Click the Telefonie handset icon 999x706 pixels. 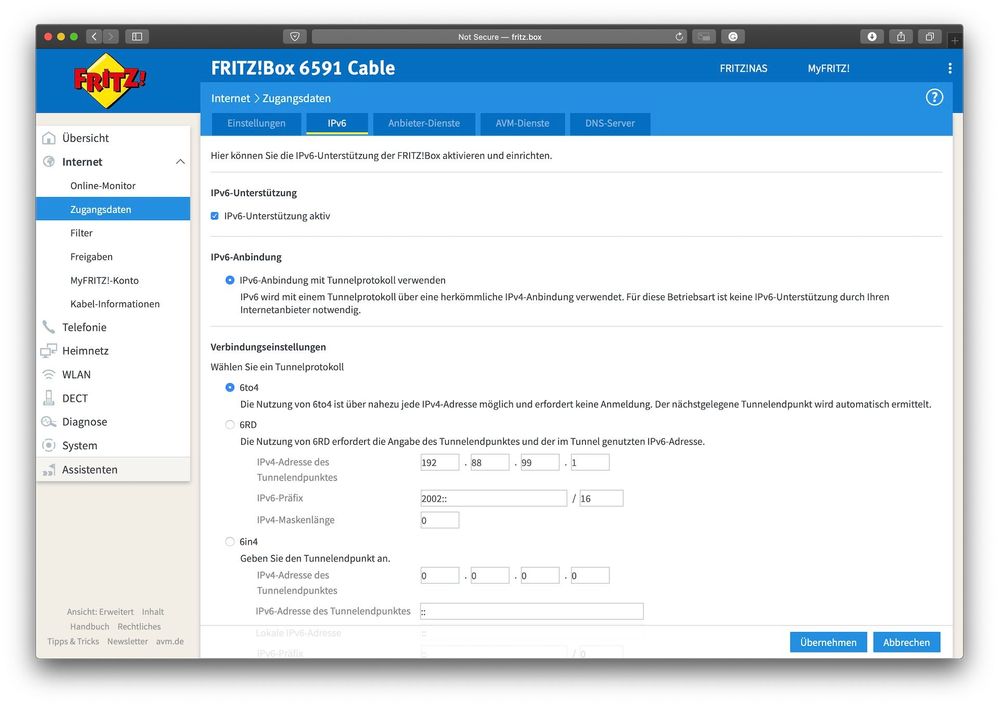[48, 327]
